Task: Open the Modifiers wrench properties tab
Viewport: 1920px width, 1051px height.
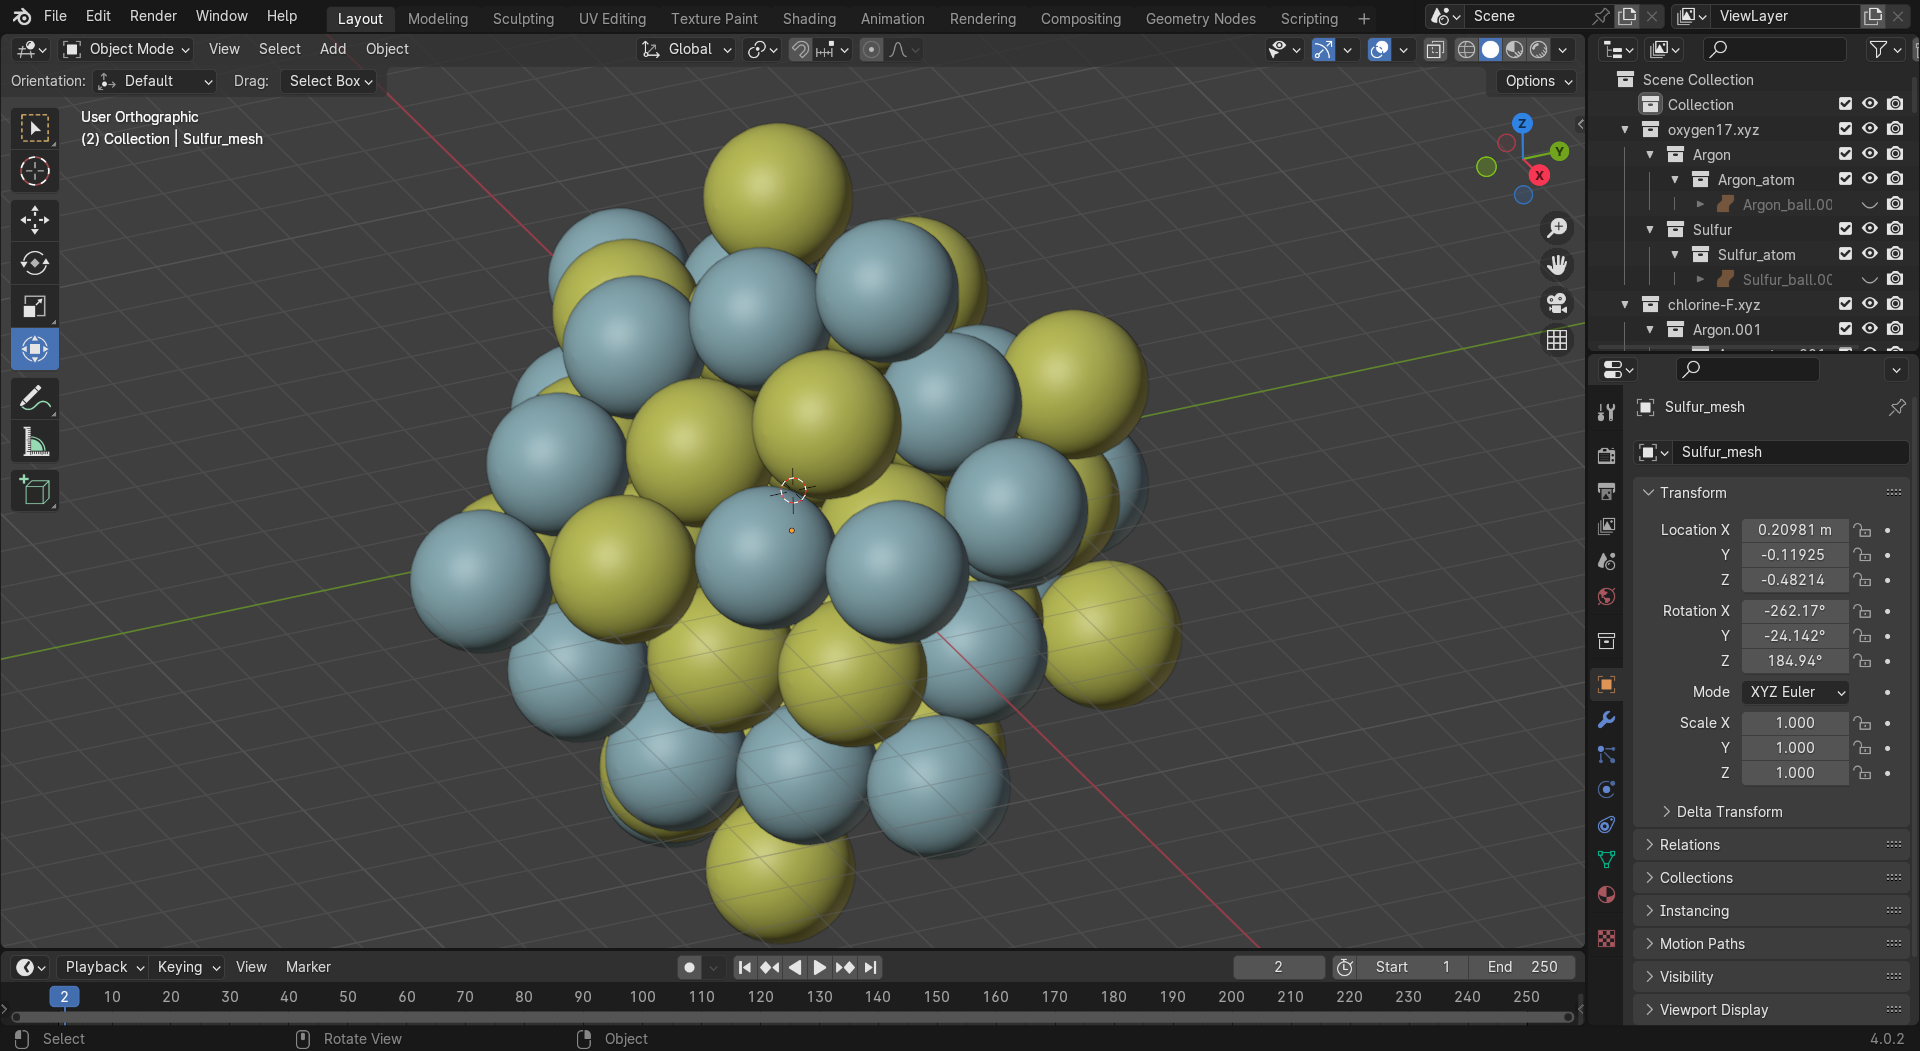Action: [1606, 720]
